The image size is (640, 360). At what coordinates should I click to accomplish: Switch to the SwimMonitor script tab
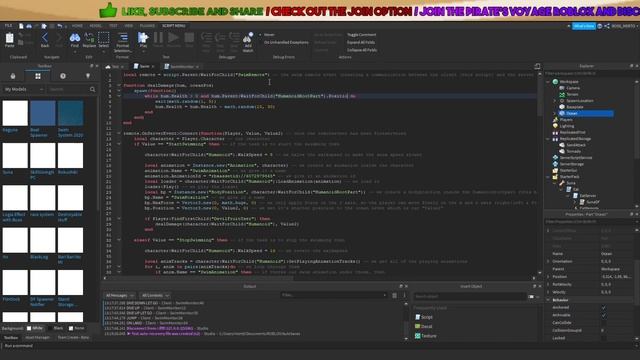point(181,67)
